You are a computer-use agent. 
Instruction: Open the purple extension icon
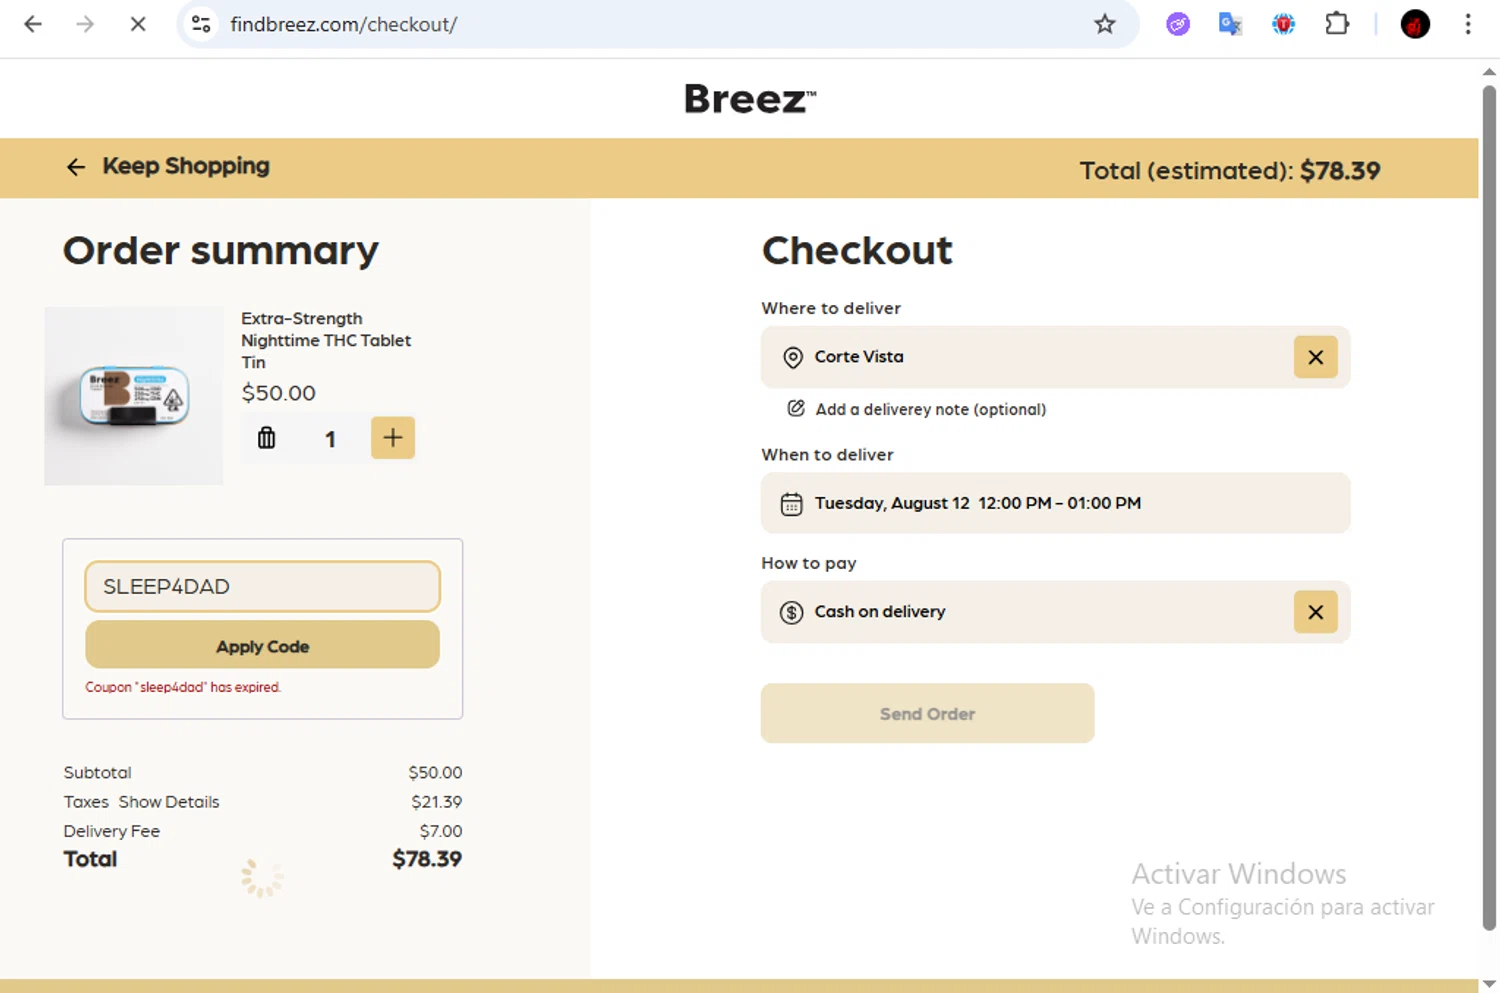pos(1178,24)
